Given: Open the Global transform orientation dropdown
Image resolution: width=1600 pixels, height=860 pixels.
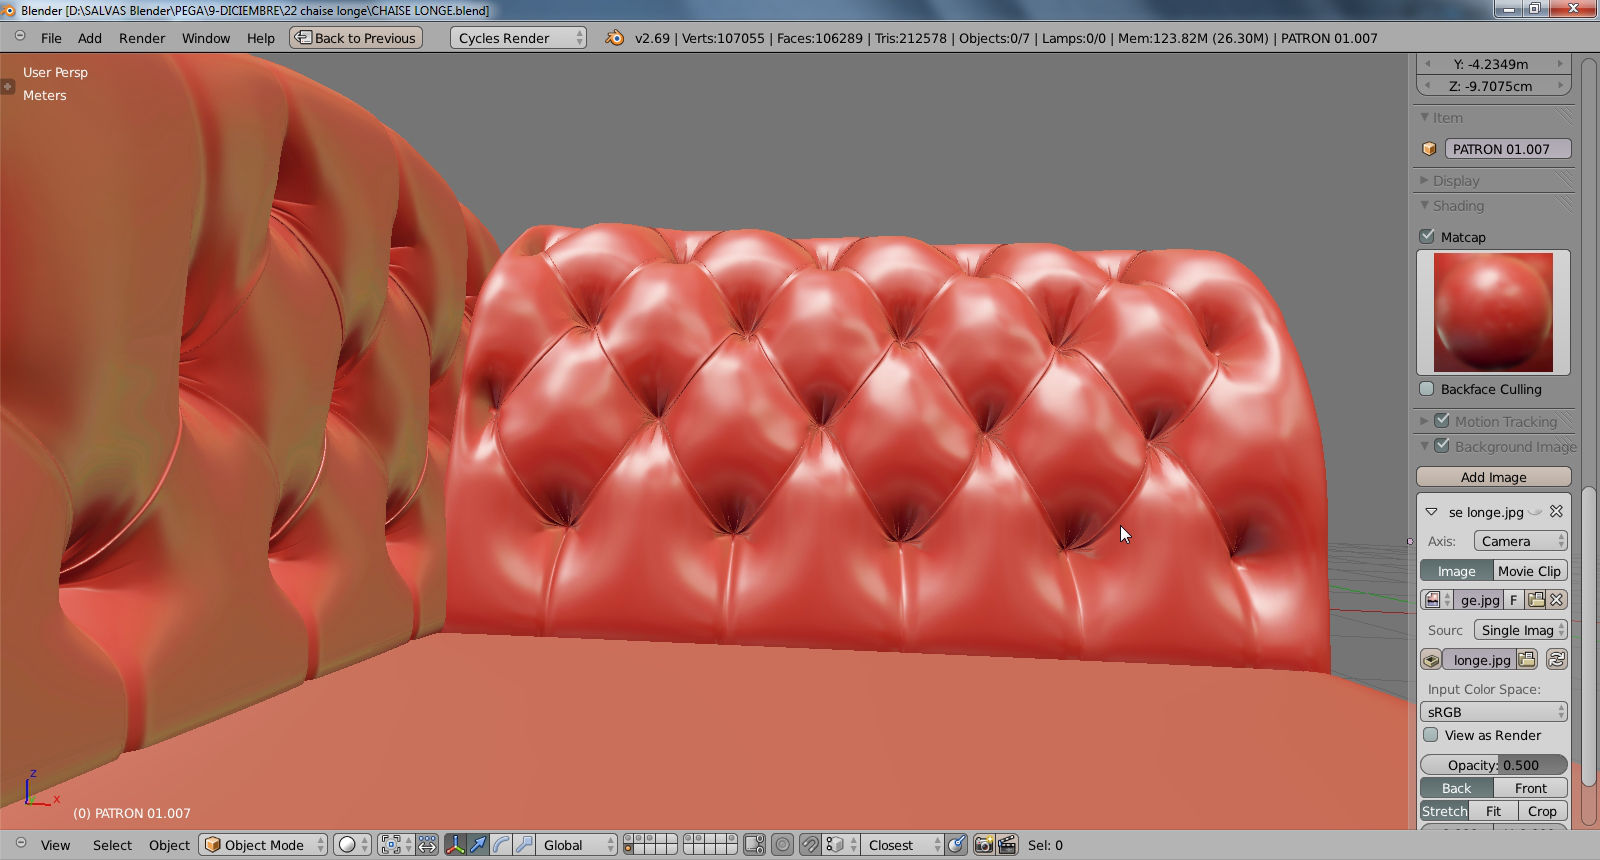Looking at the screenshot, I should [x=578, y=845].
